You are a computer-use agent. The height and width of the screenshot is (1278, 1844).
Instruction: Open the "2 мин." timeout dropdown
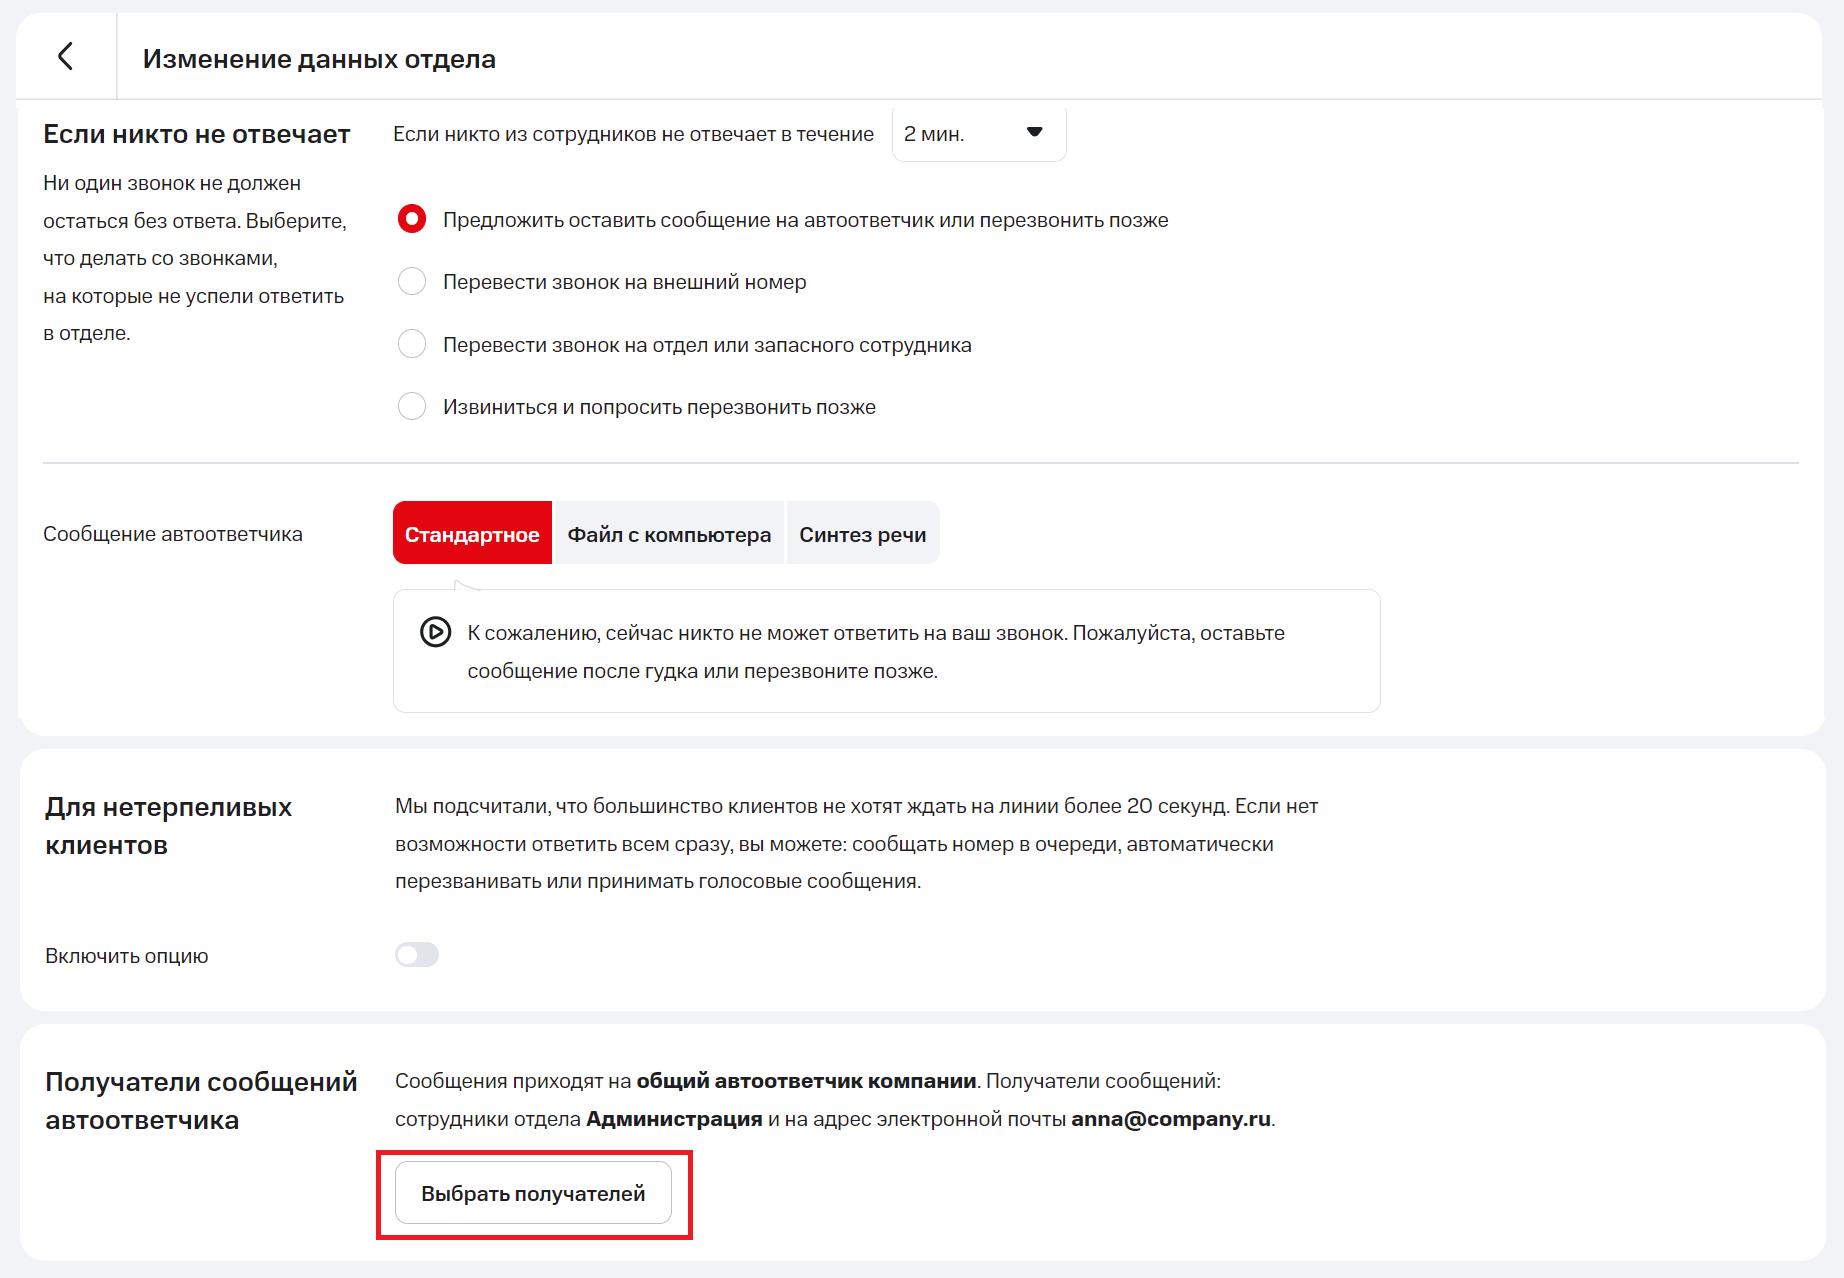pos(977,134)
